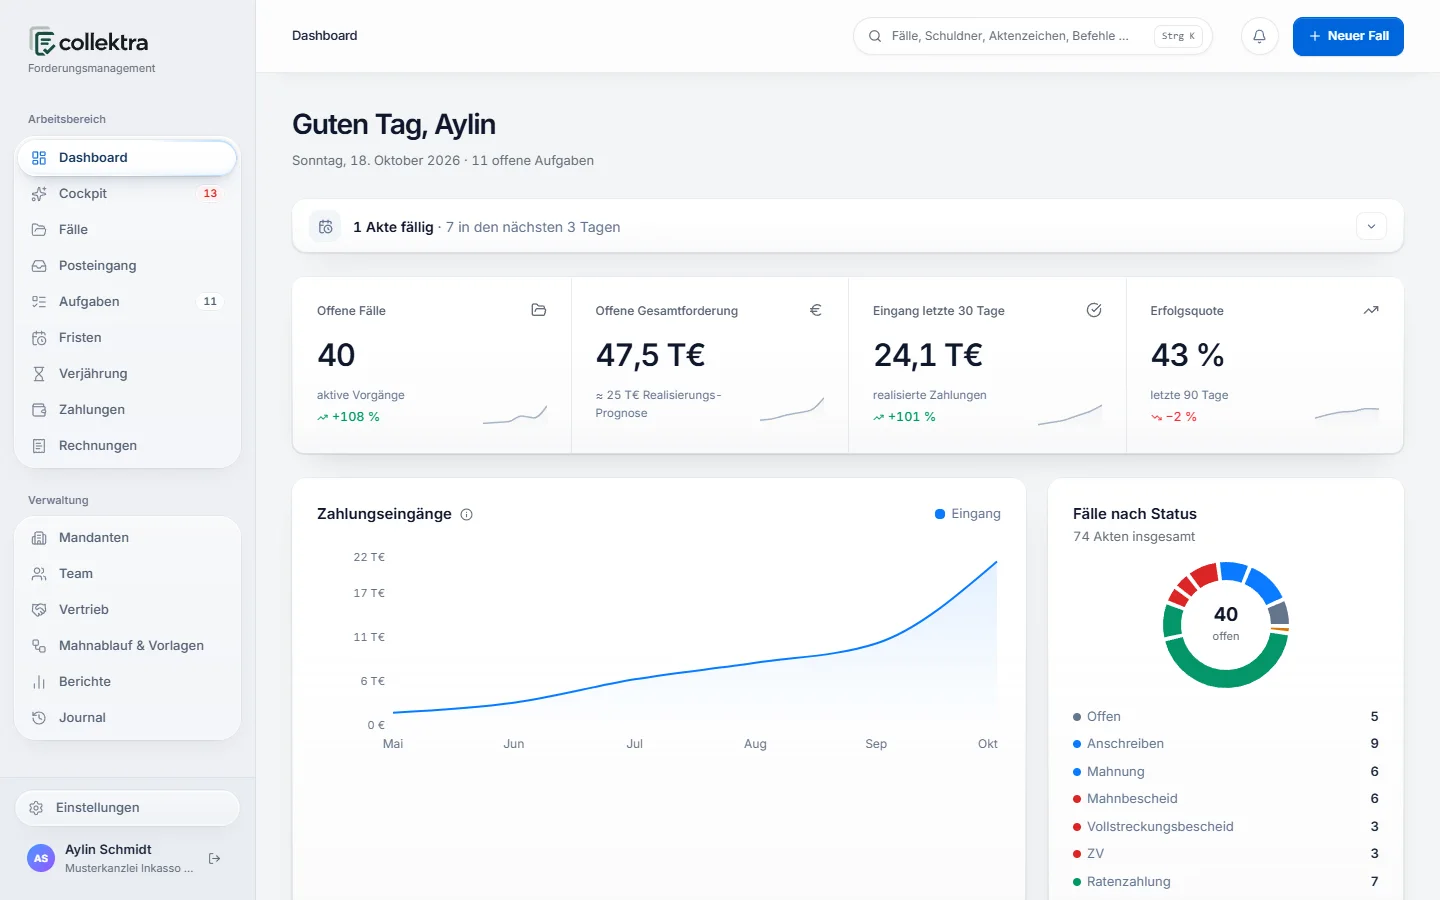Click the Einstellungen gear icon
This screenshot has height=900, width=1440.
tap(36, 808)
